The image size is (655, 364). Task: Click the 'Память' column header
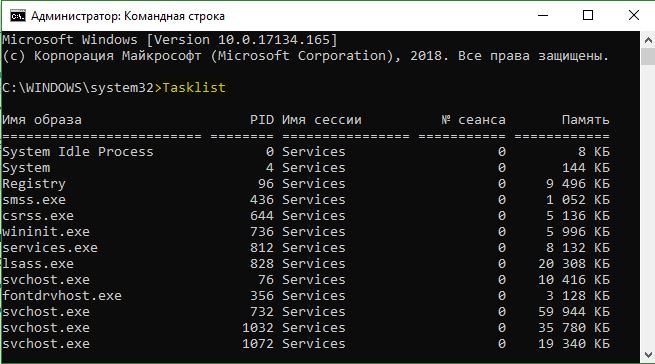click(585, 120)
